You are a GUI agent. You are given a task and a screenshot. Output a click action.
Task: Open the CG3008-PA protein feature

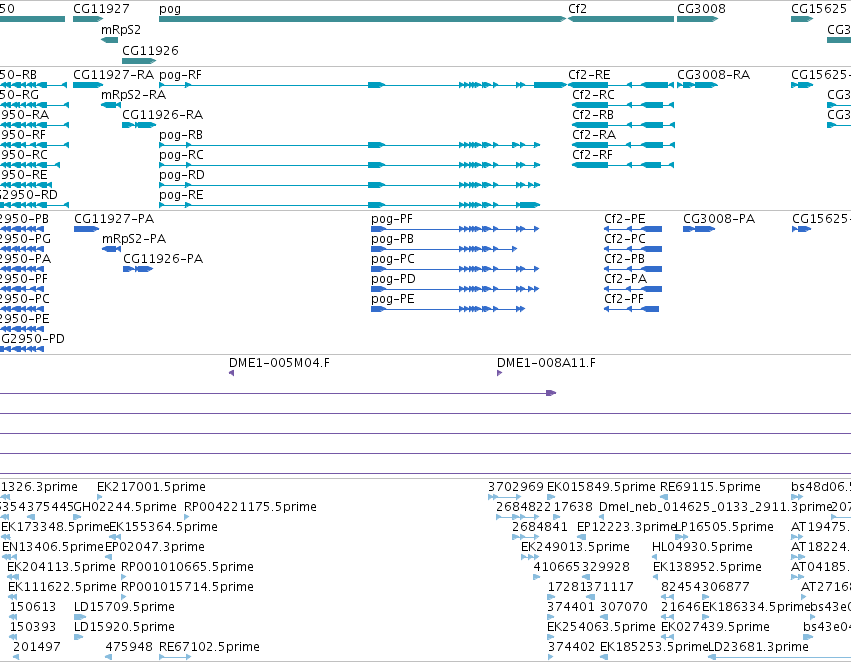[x=699, y=229]
